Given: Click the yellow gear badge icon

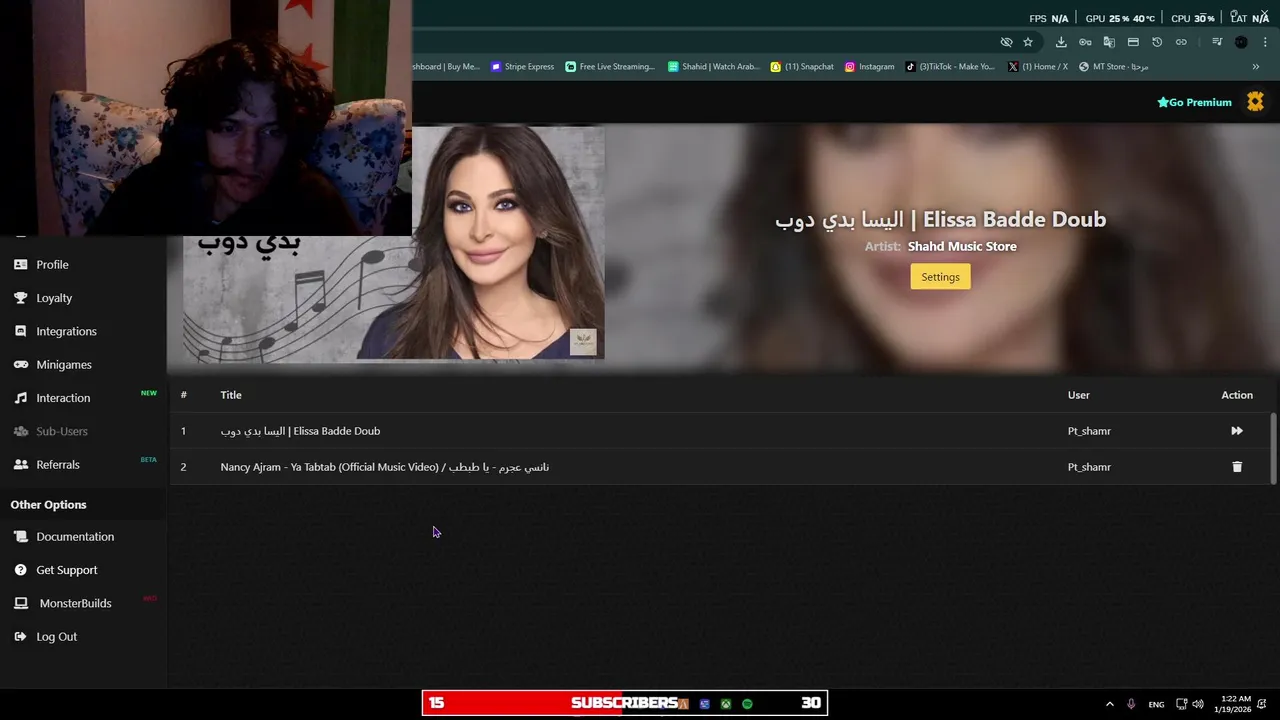Looking at the screenshot, I should pos(1255,101).
